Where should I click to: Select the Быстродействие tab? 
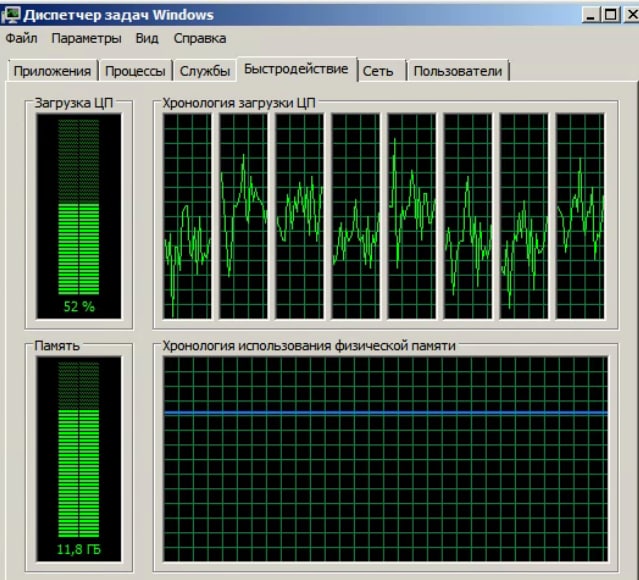click(x=296, y=69)
